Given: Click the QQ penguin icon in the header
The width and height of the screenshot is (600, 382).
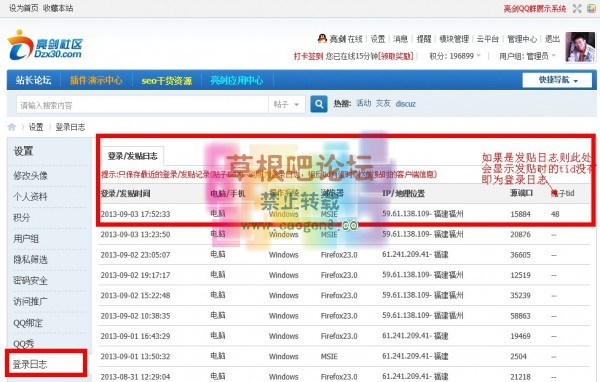Looking at the screenshot, I should (x=322, y=39).
